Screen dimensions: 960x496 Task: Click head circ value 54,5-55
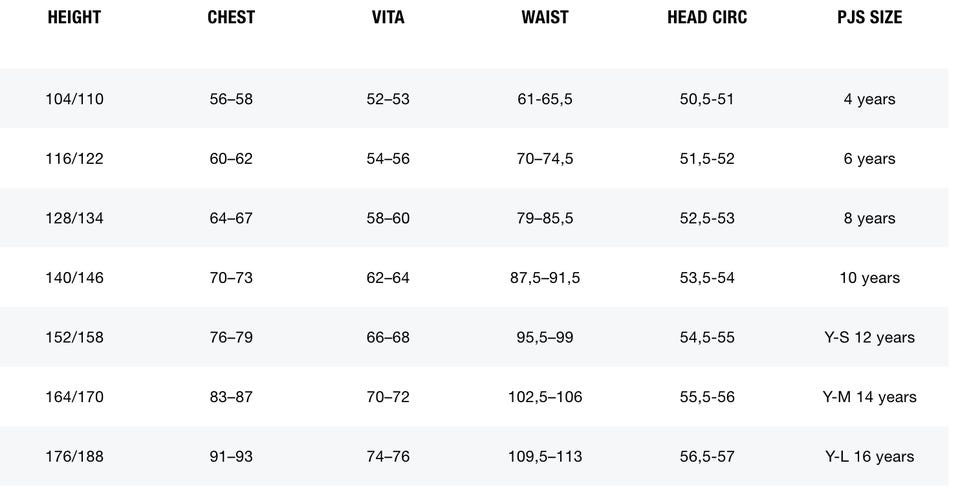707,337
